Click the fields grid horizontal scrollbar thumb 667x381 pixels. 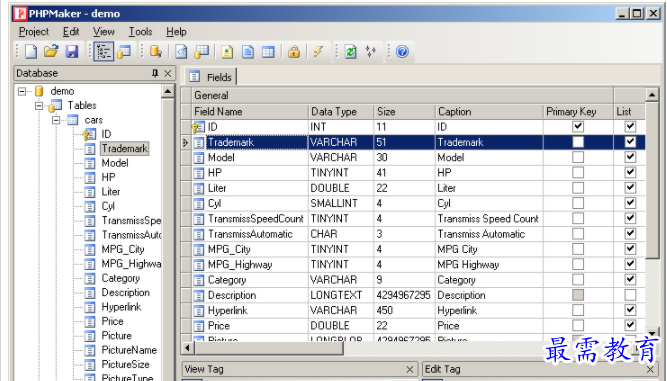268,348
